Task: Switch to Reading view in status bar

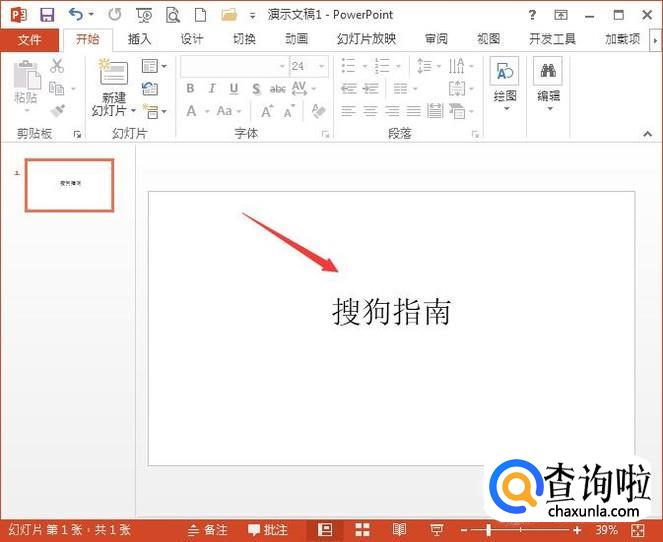Action: 399,529
